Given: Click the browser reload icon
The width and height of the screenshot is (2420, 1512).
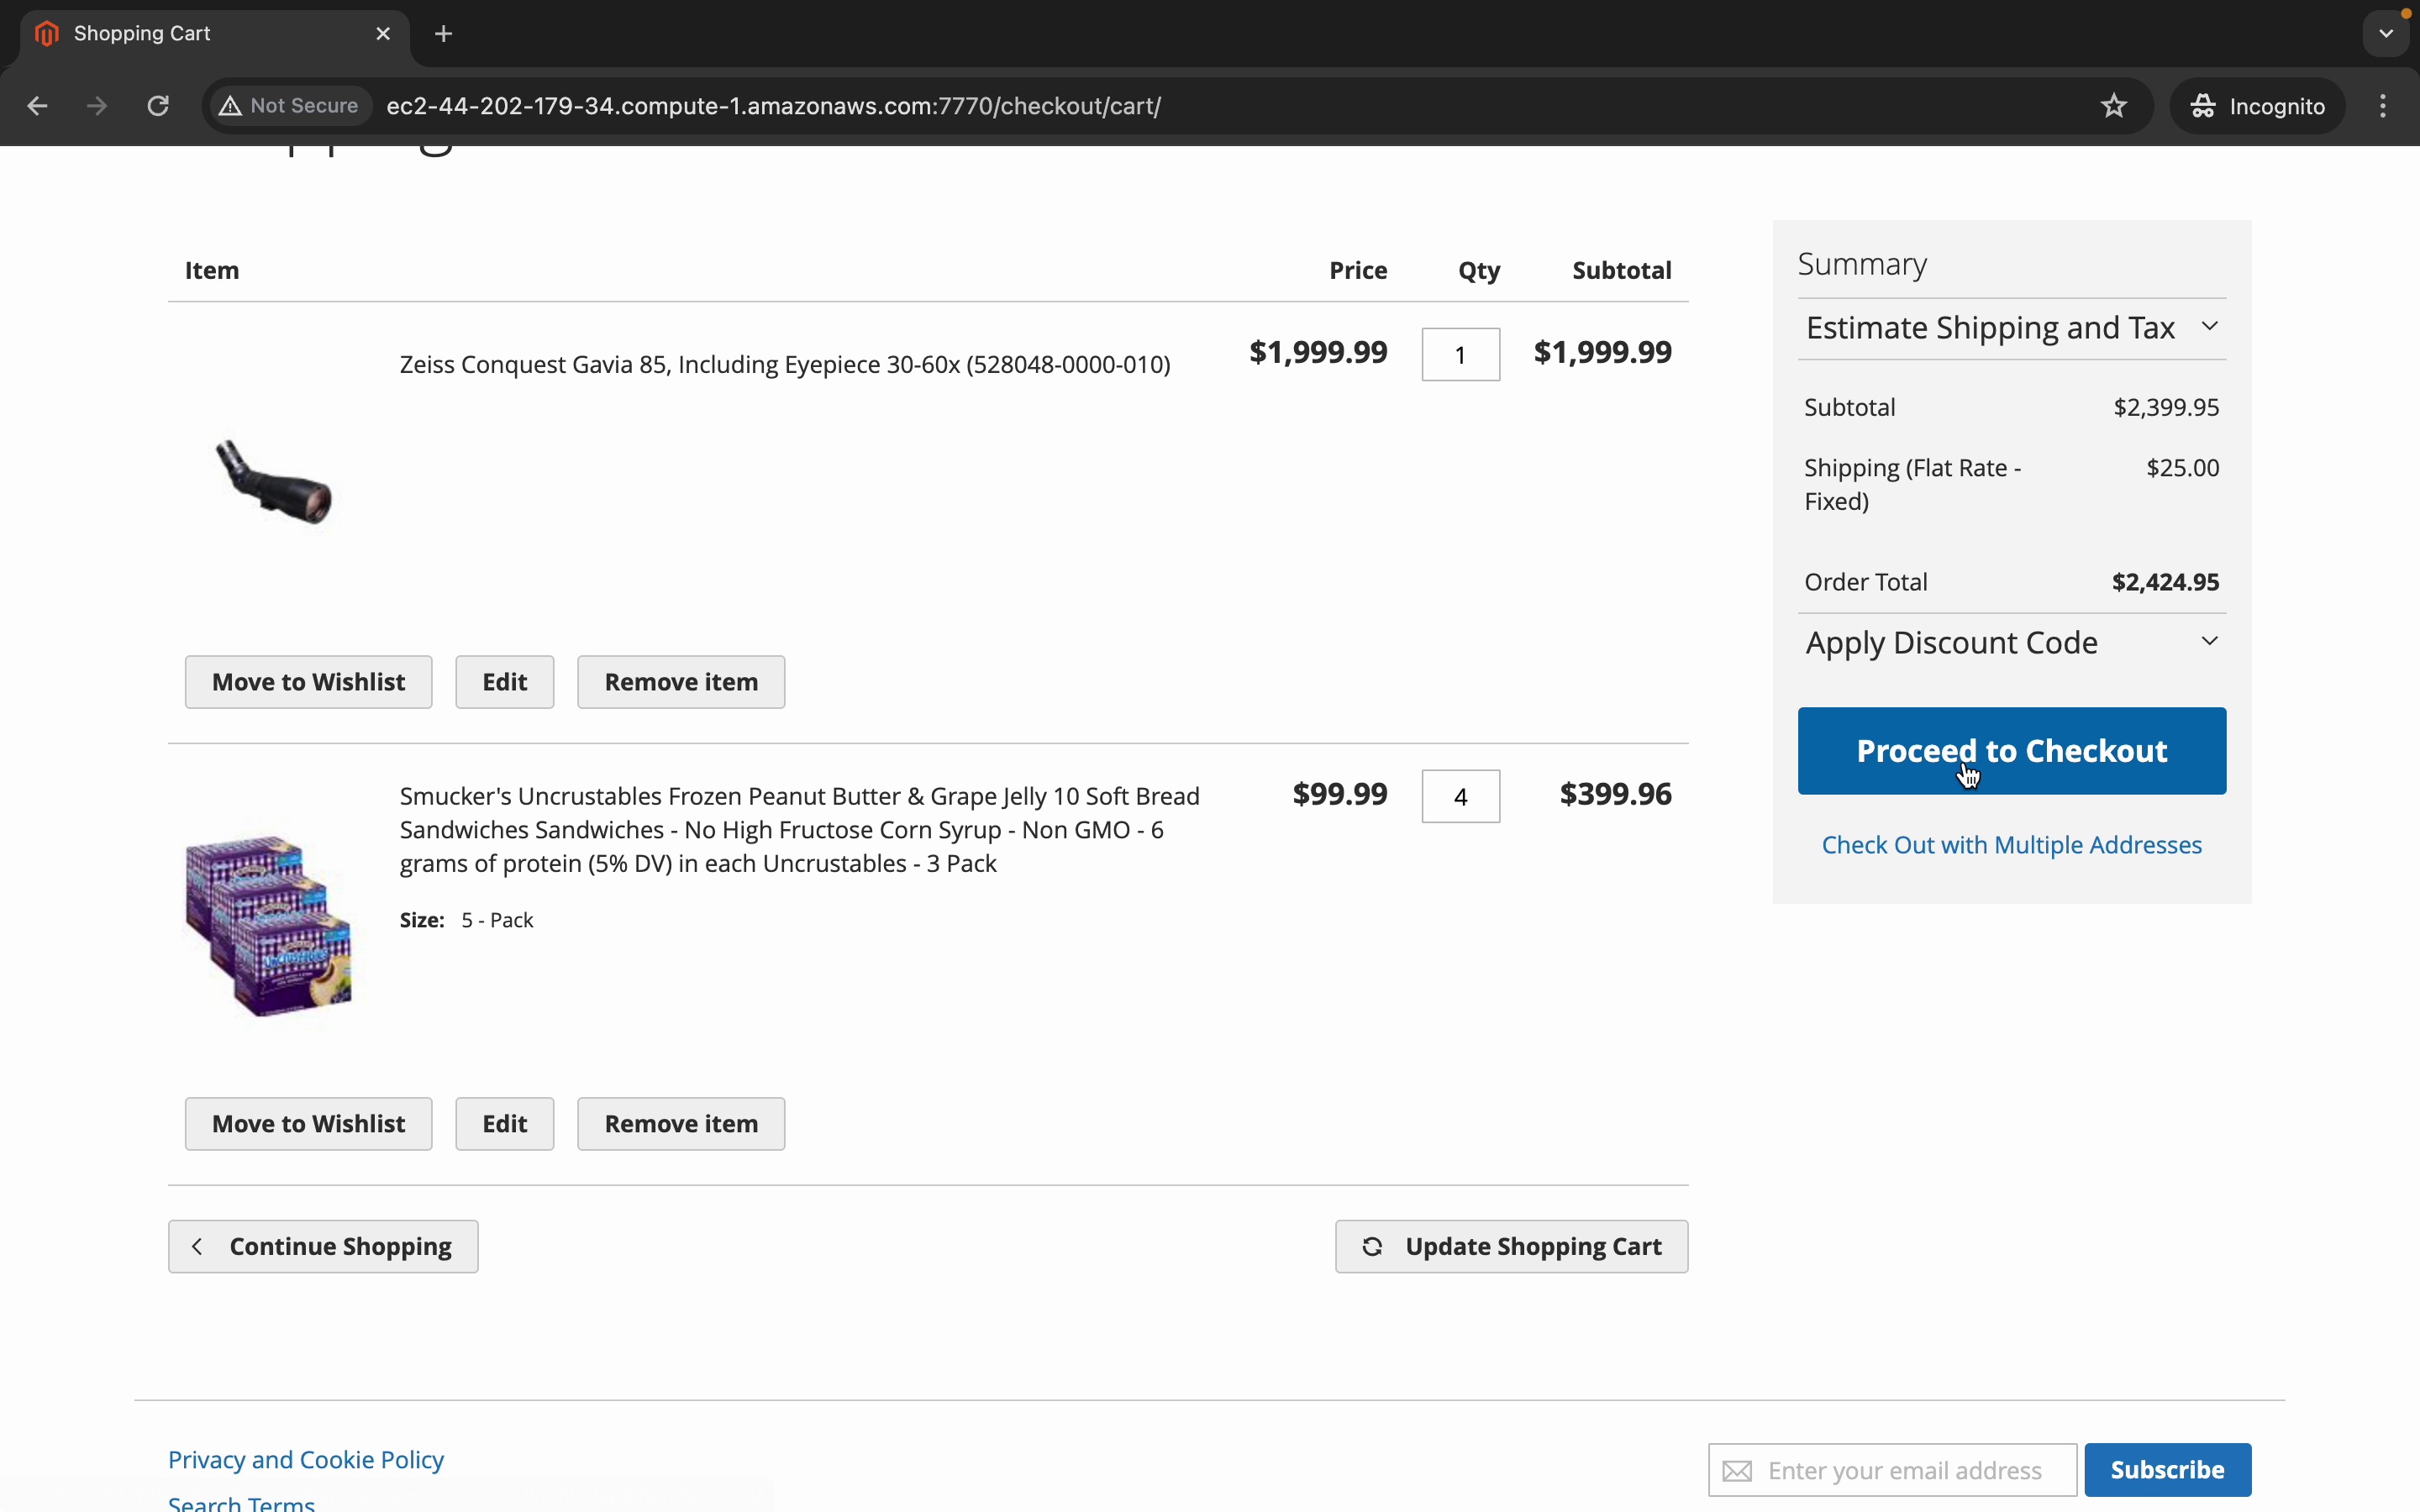Looking at the screenshot, I should pyautogui.click(x=158, y=106).
